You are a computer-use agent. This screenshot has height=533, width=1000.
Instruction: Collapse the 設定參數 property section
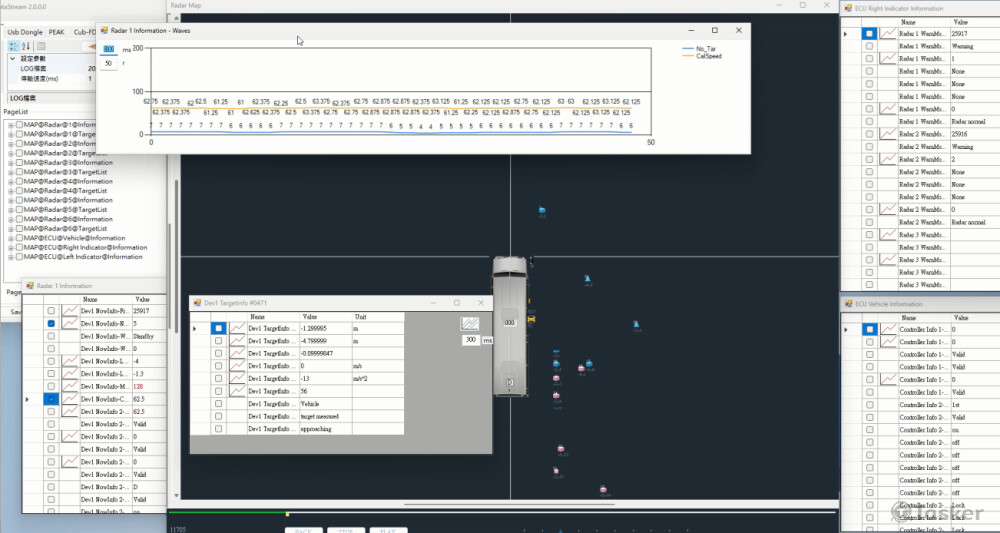[x=12, y=59]
